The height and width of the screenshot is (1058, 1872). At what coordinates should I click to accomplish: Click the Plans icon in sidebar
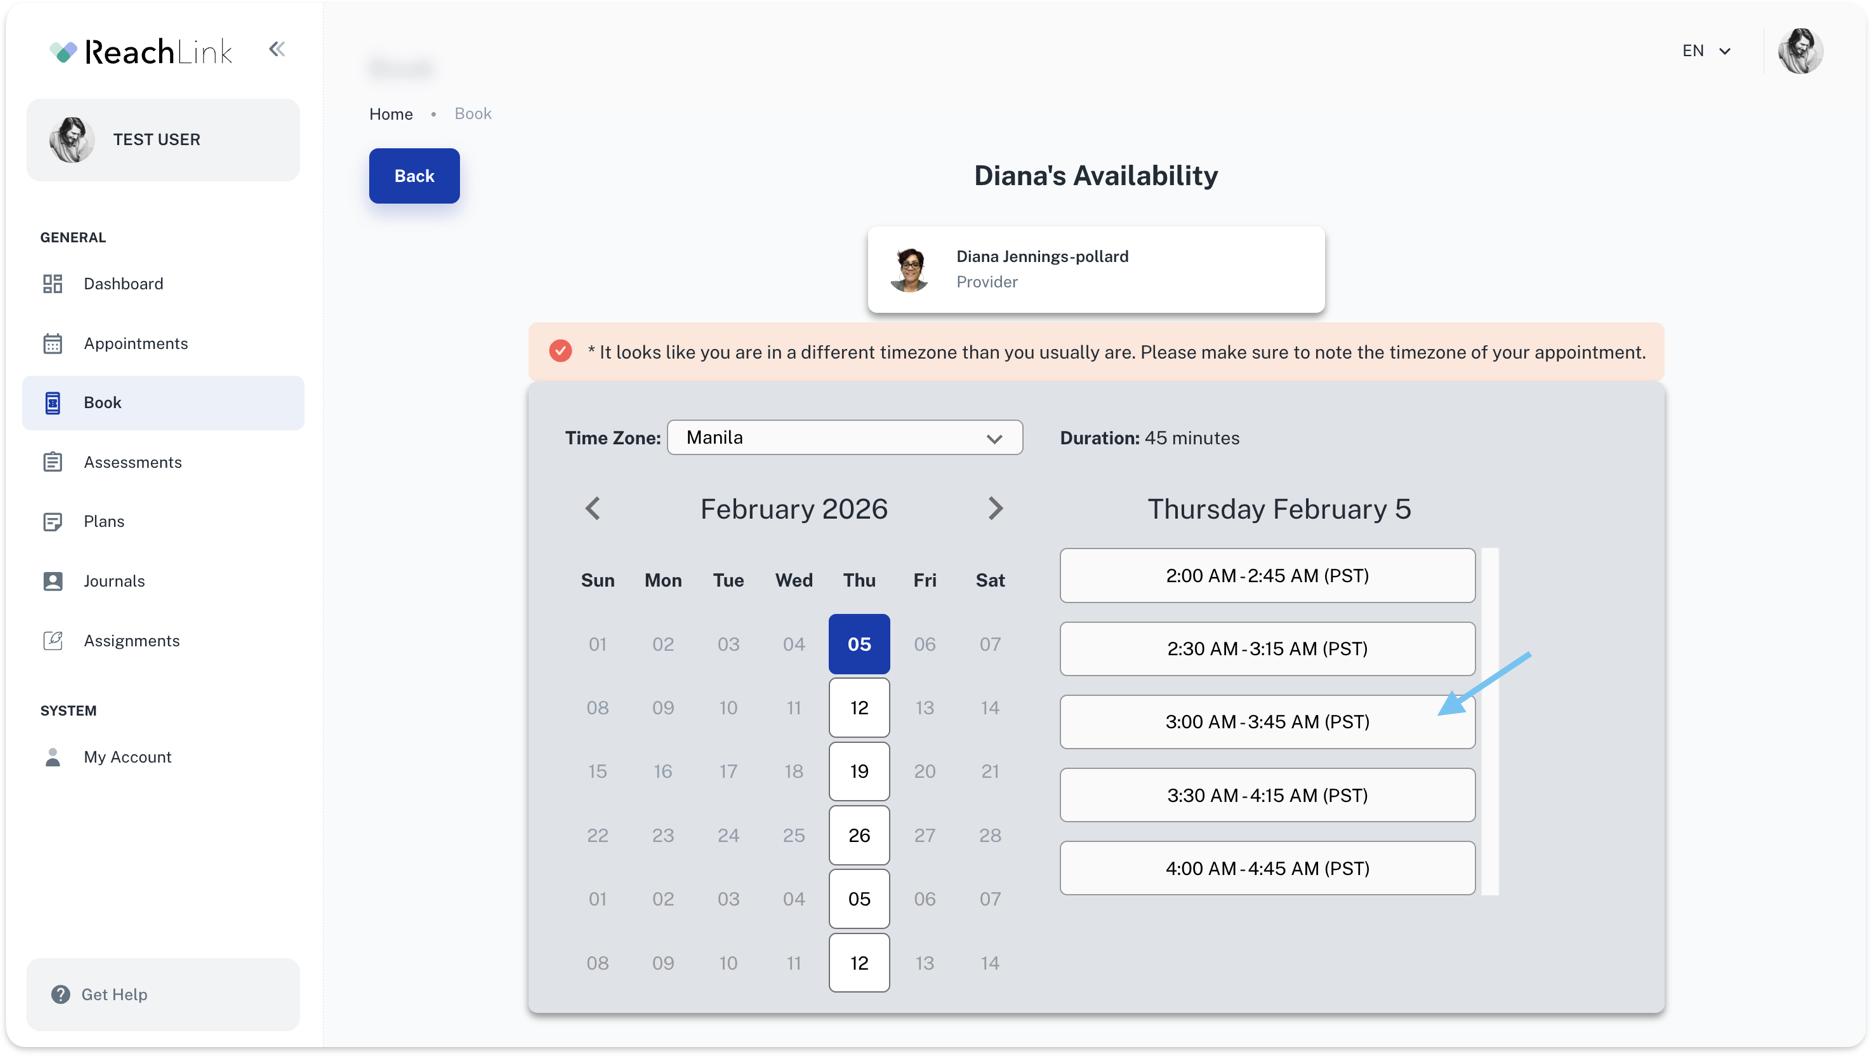[53, 522]
